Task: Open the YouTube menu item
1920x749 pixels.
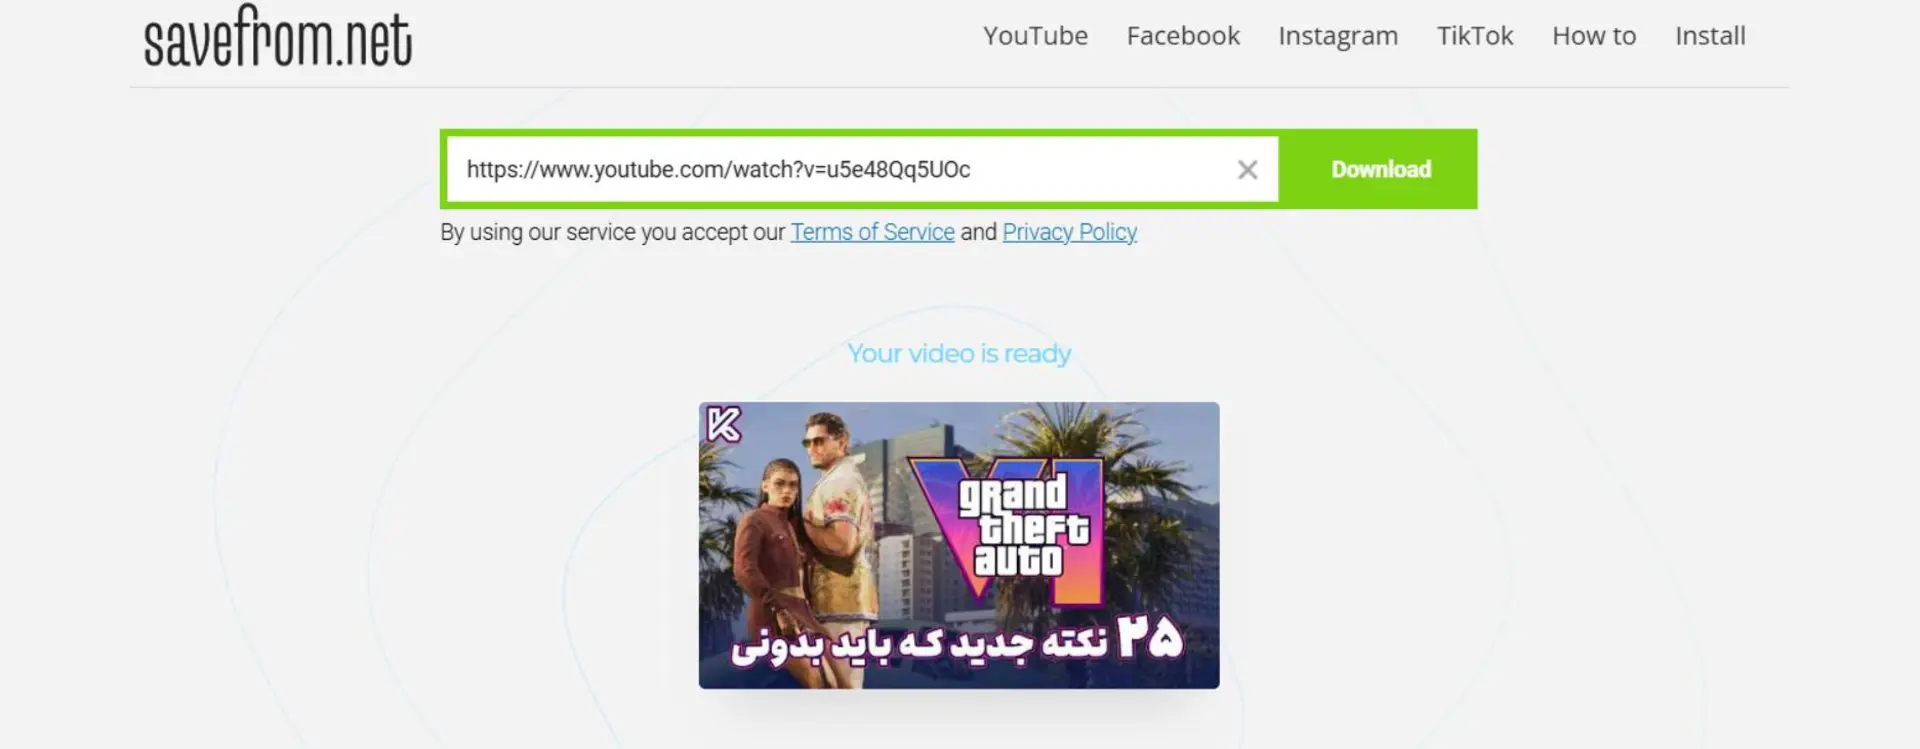Action: [x=1035, y=36]
